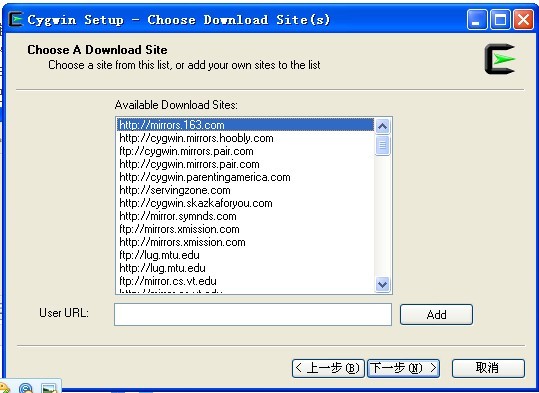Click the scroll down arrow of site list
Screen dimensions: 539x393
(x=383, y=284)
